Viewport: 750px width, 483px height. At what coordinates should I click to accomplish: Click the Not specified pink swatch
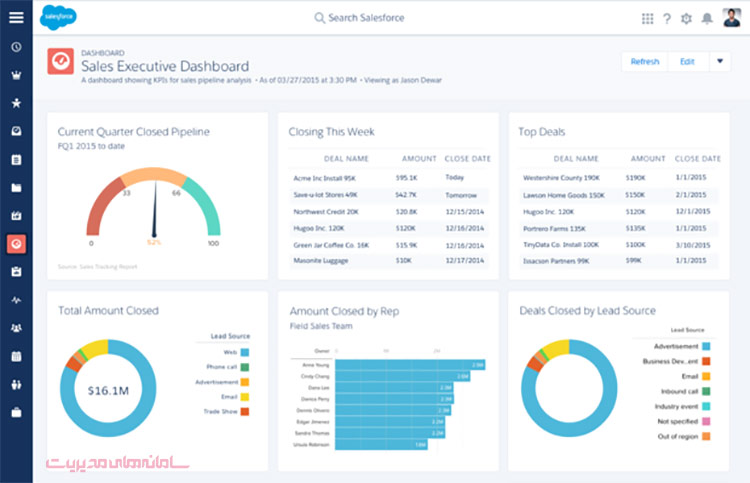(x=706, y=421)
